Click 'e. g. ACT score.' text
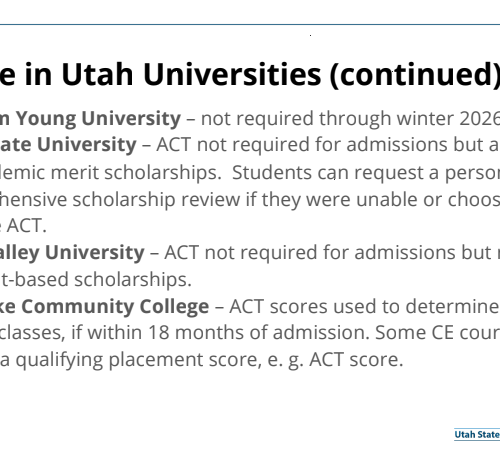The width and height of the screenshot is (500, 458). pyautogui.click(x=335, y=360)
